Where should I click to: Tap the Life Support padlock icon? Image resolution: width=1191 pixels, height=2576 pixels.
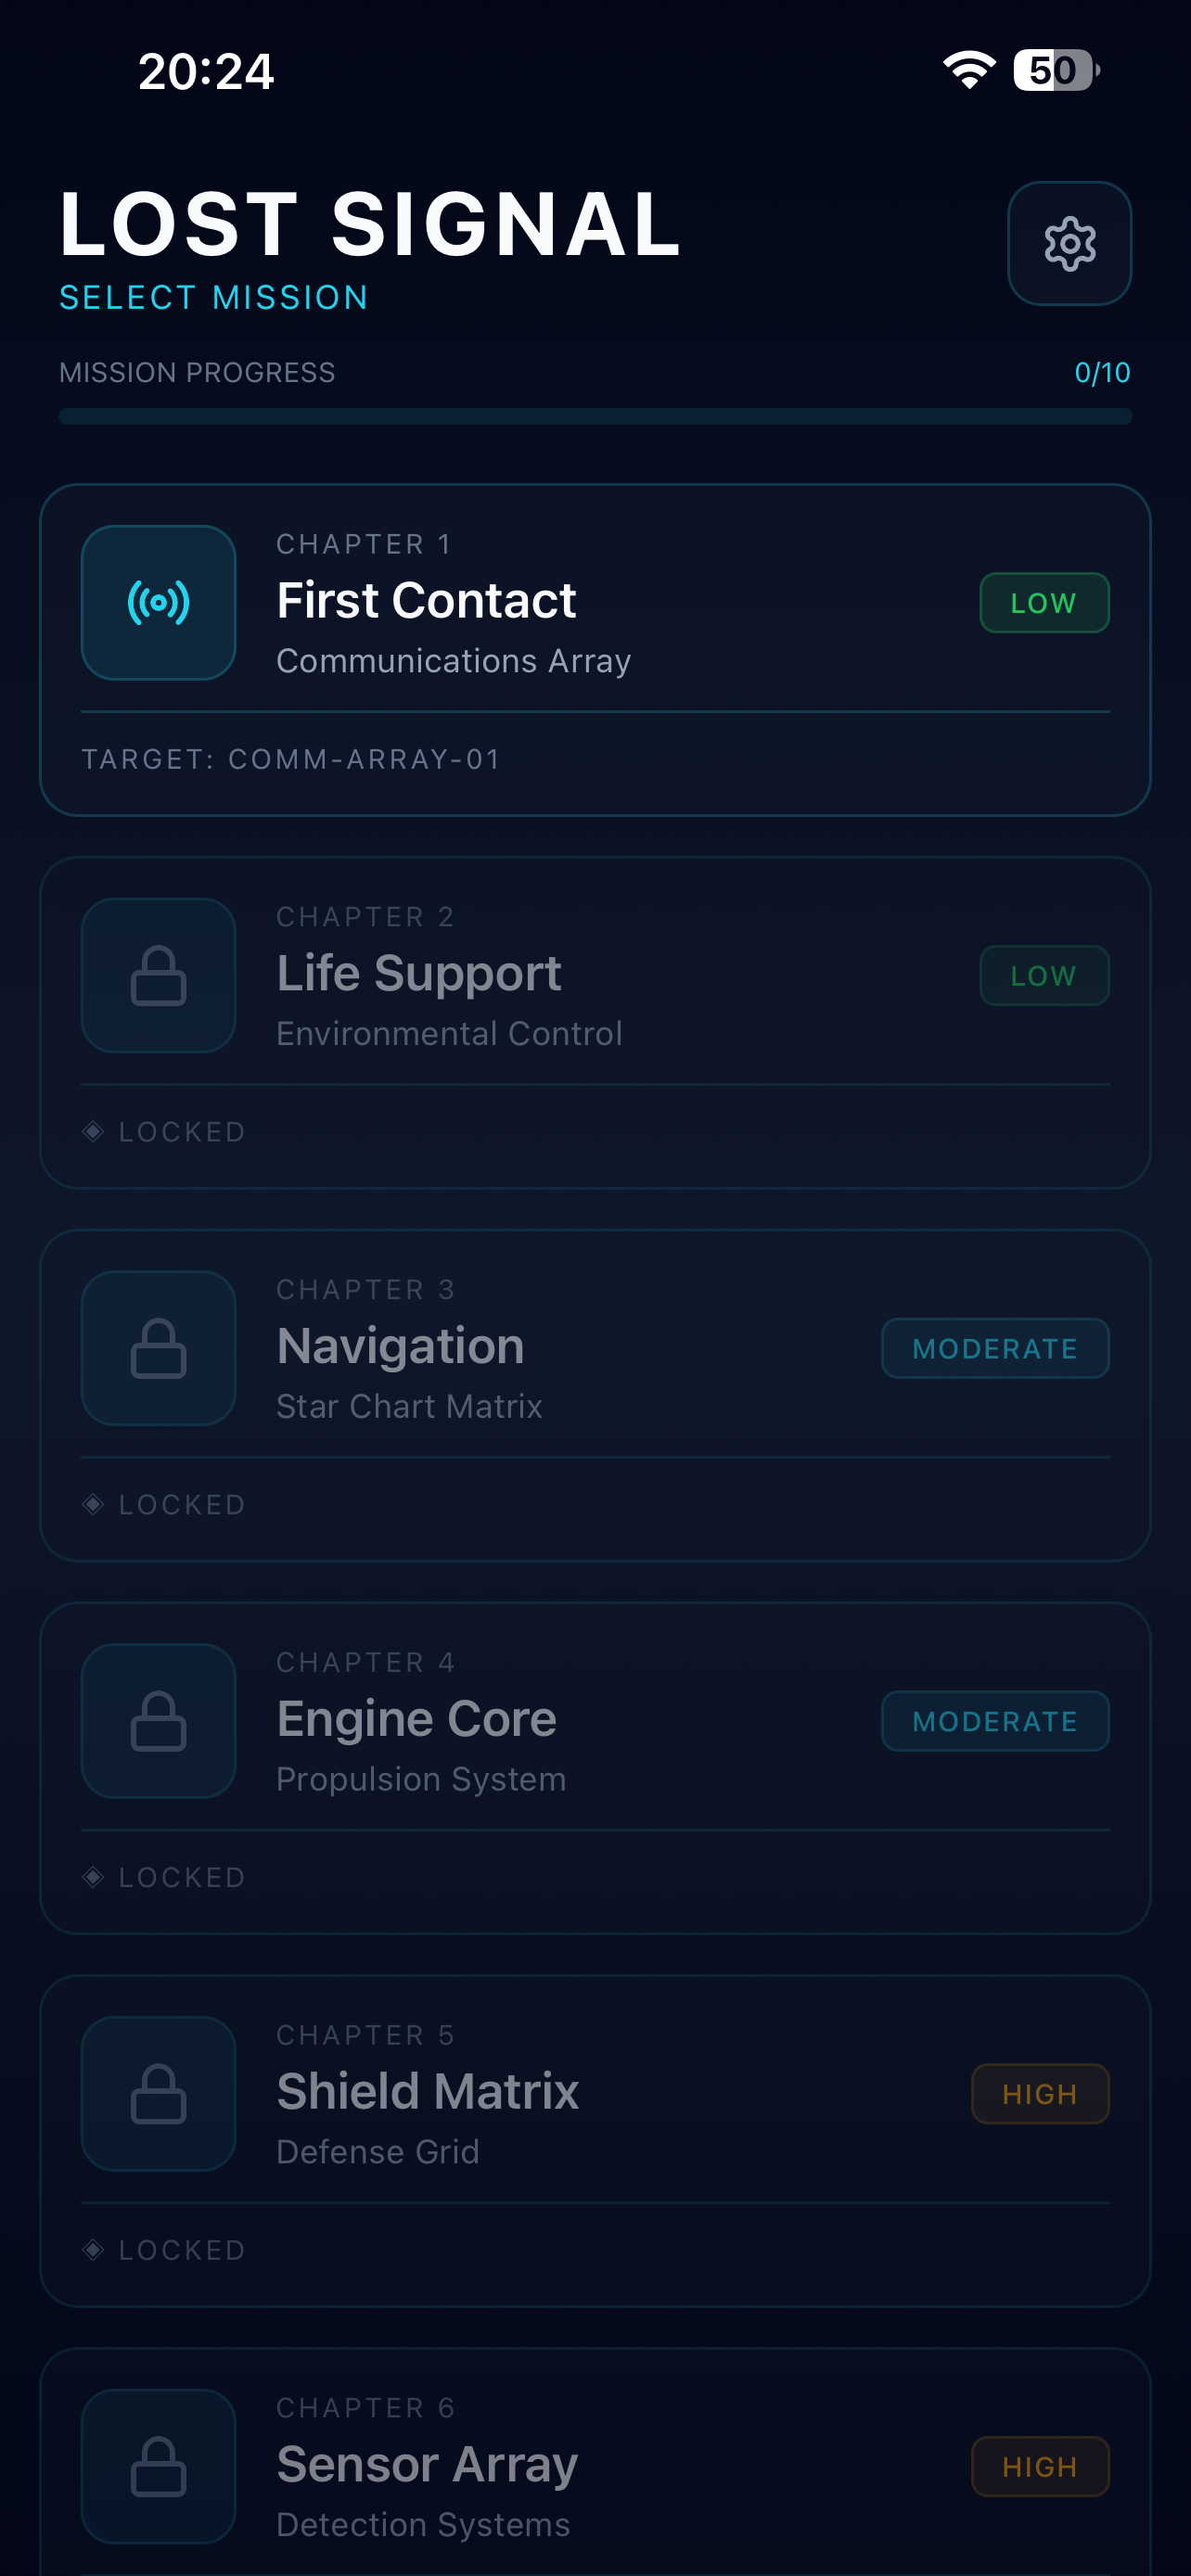click(x=158, y=975)
